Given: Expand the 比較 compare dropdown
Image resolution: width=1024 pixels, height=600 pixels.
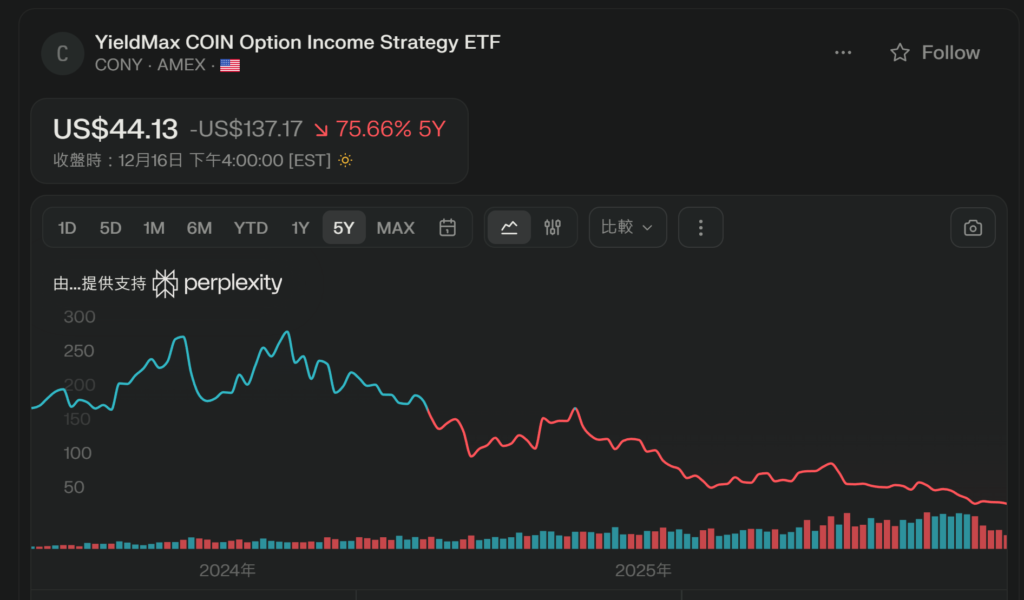Looking at the screenshot, I should pos(627,228).
